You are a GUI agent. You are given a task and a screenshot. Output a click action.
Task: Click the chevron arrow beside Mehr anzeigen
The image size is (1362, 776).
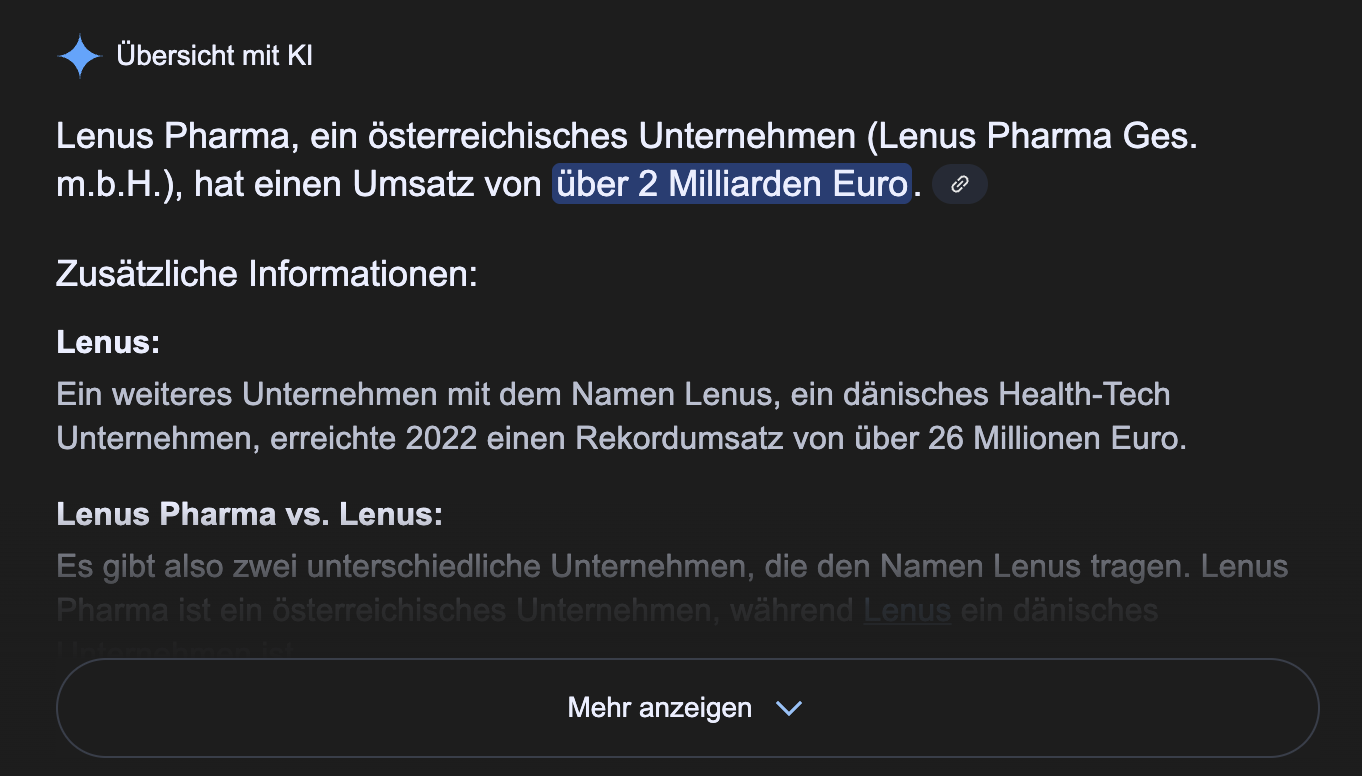coord(790,709)
